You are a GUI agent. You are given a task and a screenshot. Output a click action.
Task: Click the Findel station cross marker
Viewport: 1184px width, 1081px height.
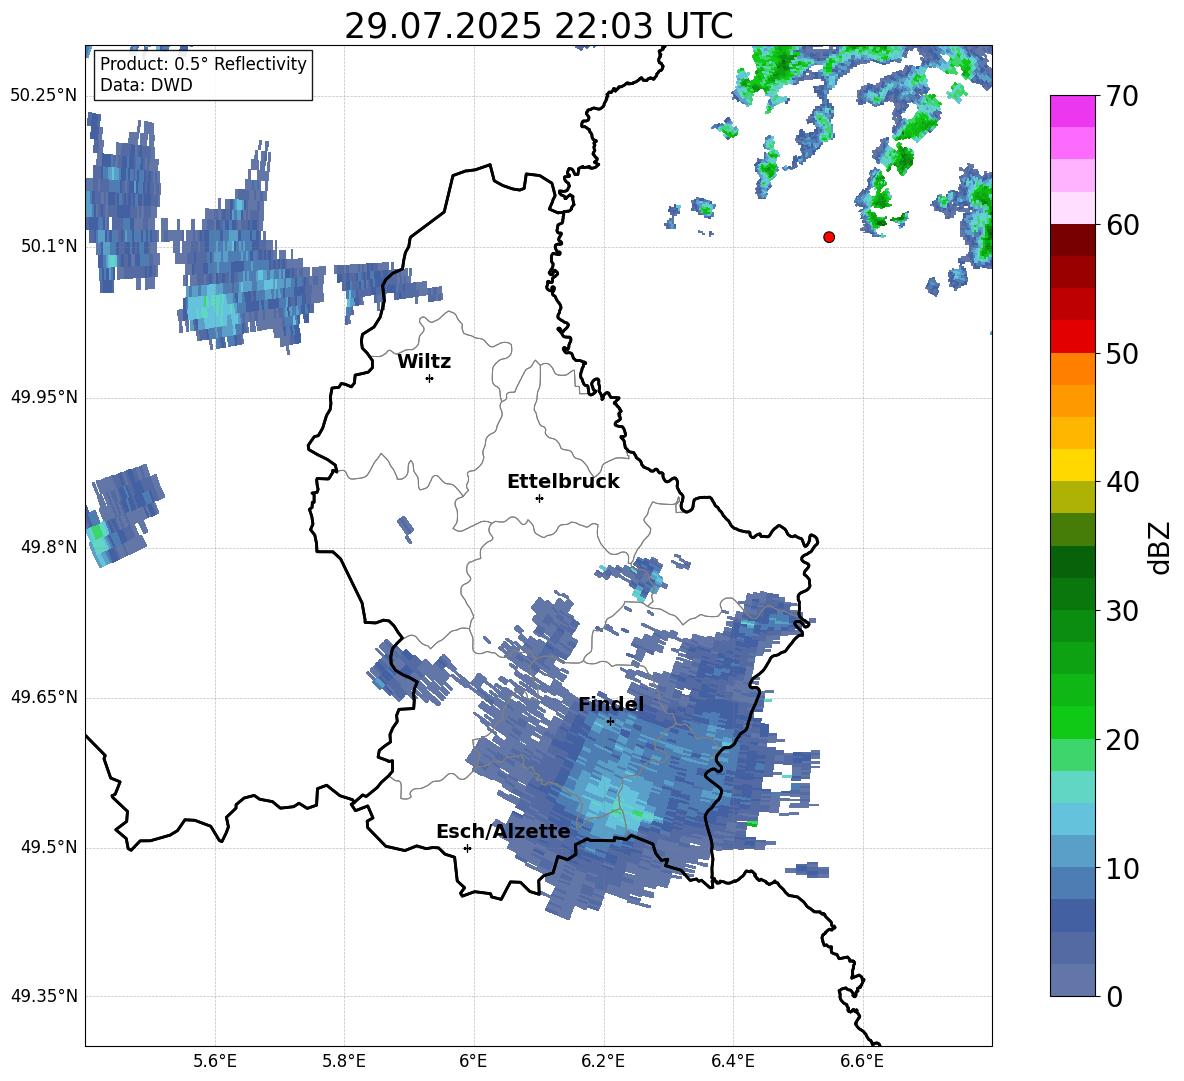click(610, 722)
